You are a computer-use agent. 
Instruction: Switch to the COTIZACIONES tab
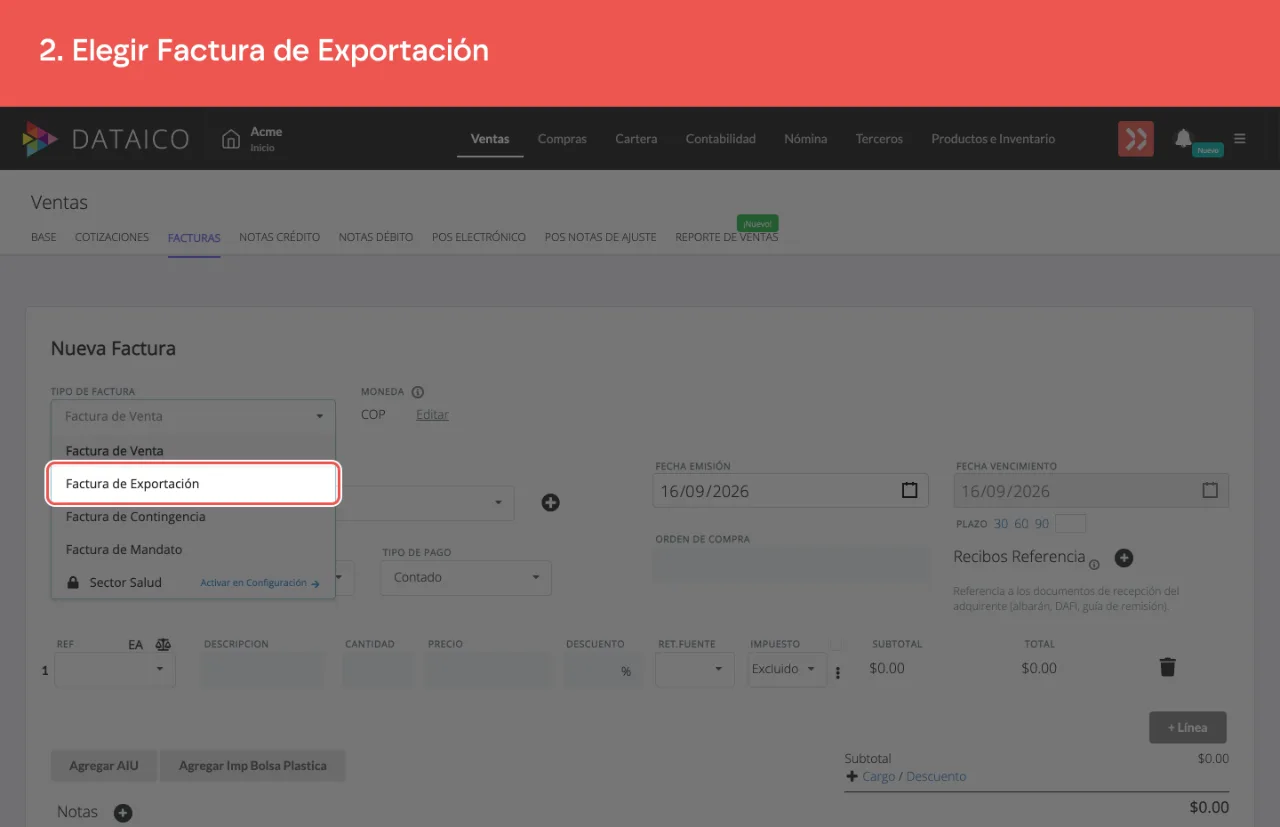point(112,237)
